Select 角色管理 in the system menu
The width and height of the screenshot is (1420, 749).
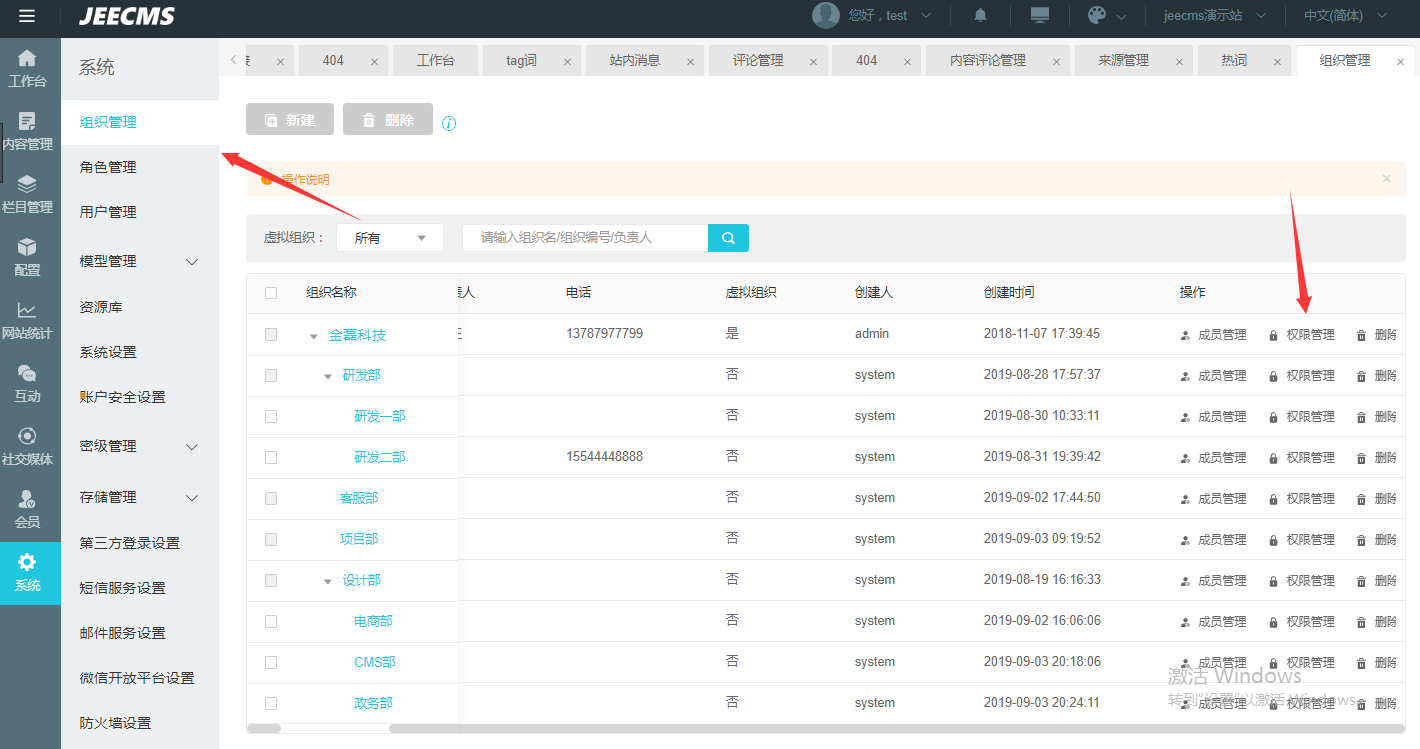pyautogui.click(x=108, y=167)
